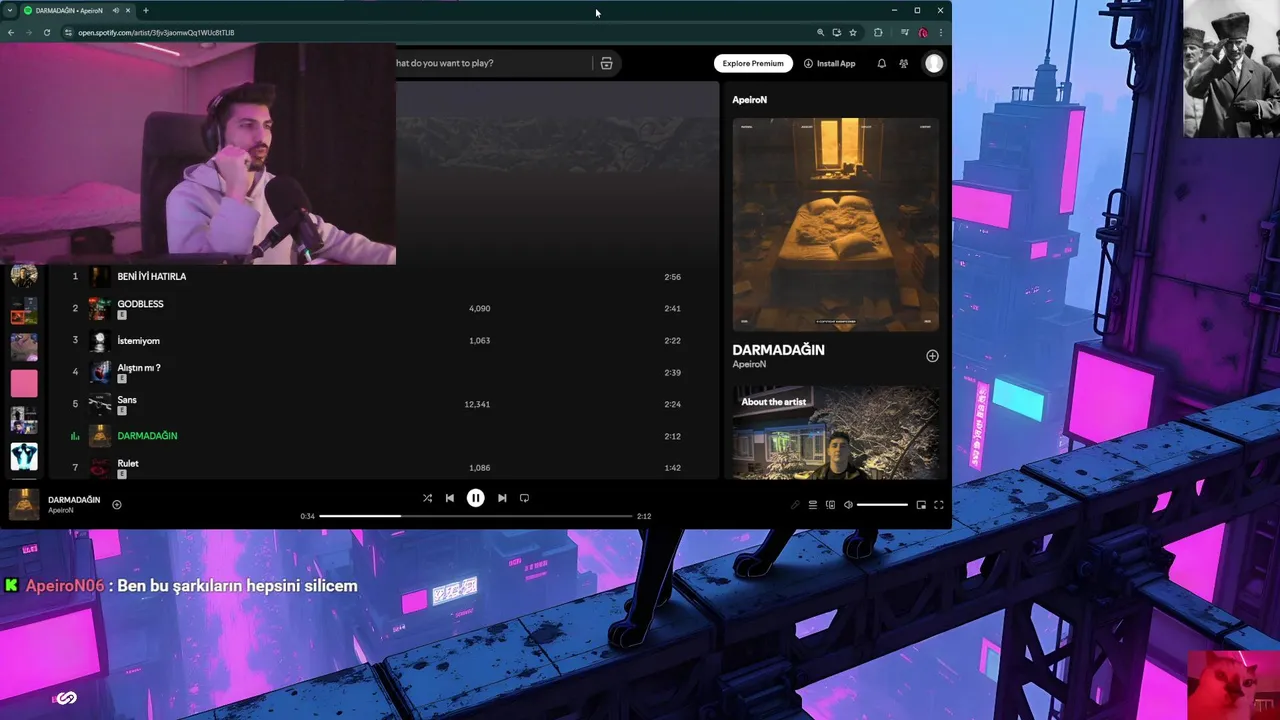Click the Install App button
This screenshot has height=720, width=1280.
(829, 63)
